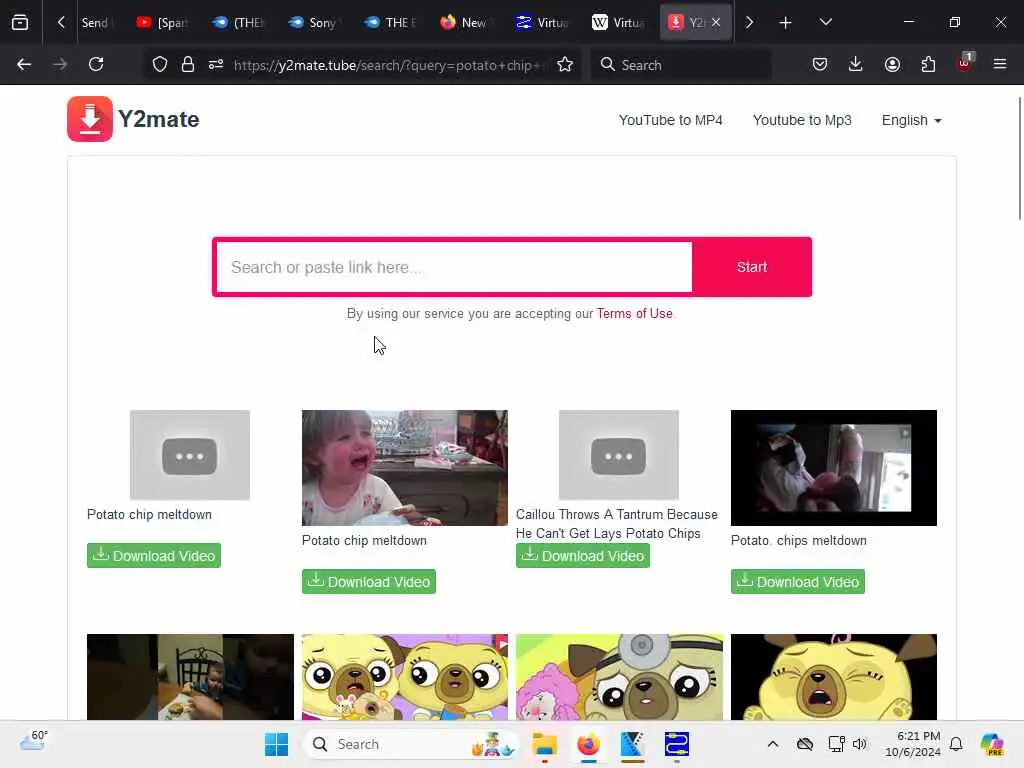The width and height of the screenshot is (1024, 768).
Task: Click the page vertical scrollbar
Action: [1019, 159]
